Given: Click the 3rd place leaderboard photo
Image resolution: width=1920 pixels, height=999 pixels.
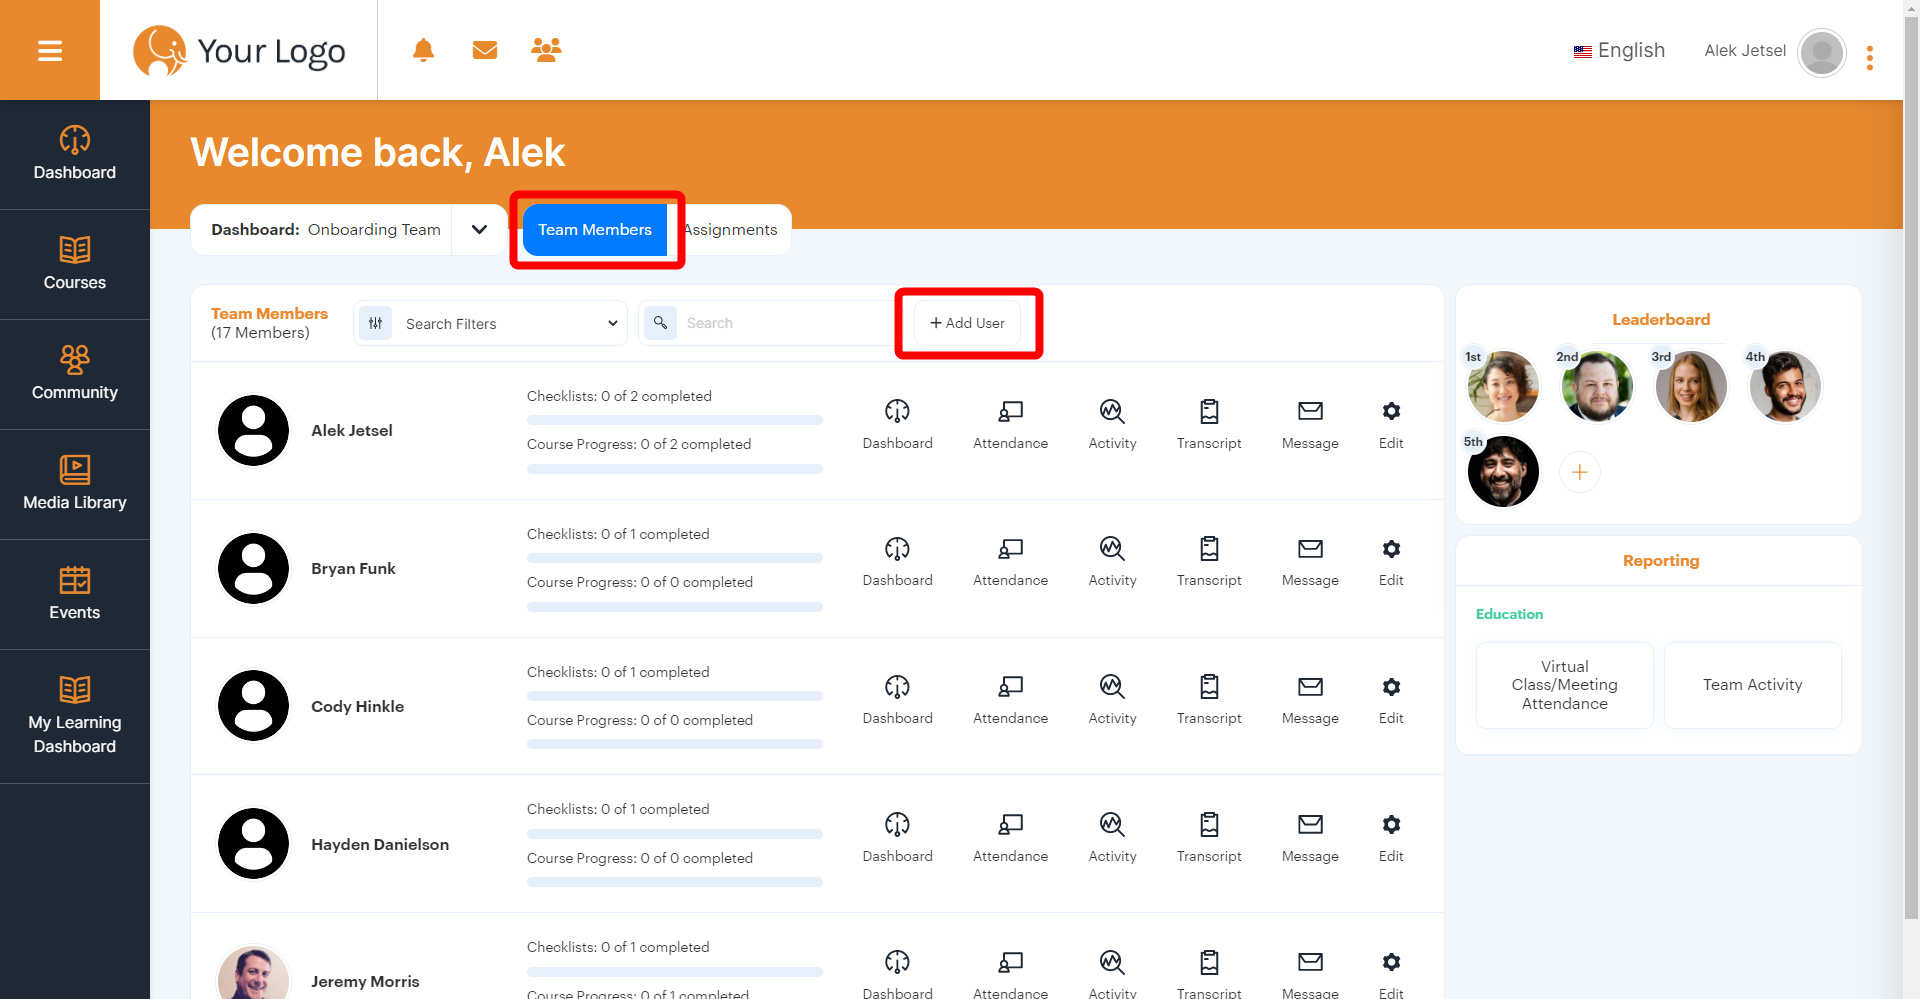Looking at the screenshot, I should [x=1691, y=386].
